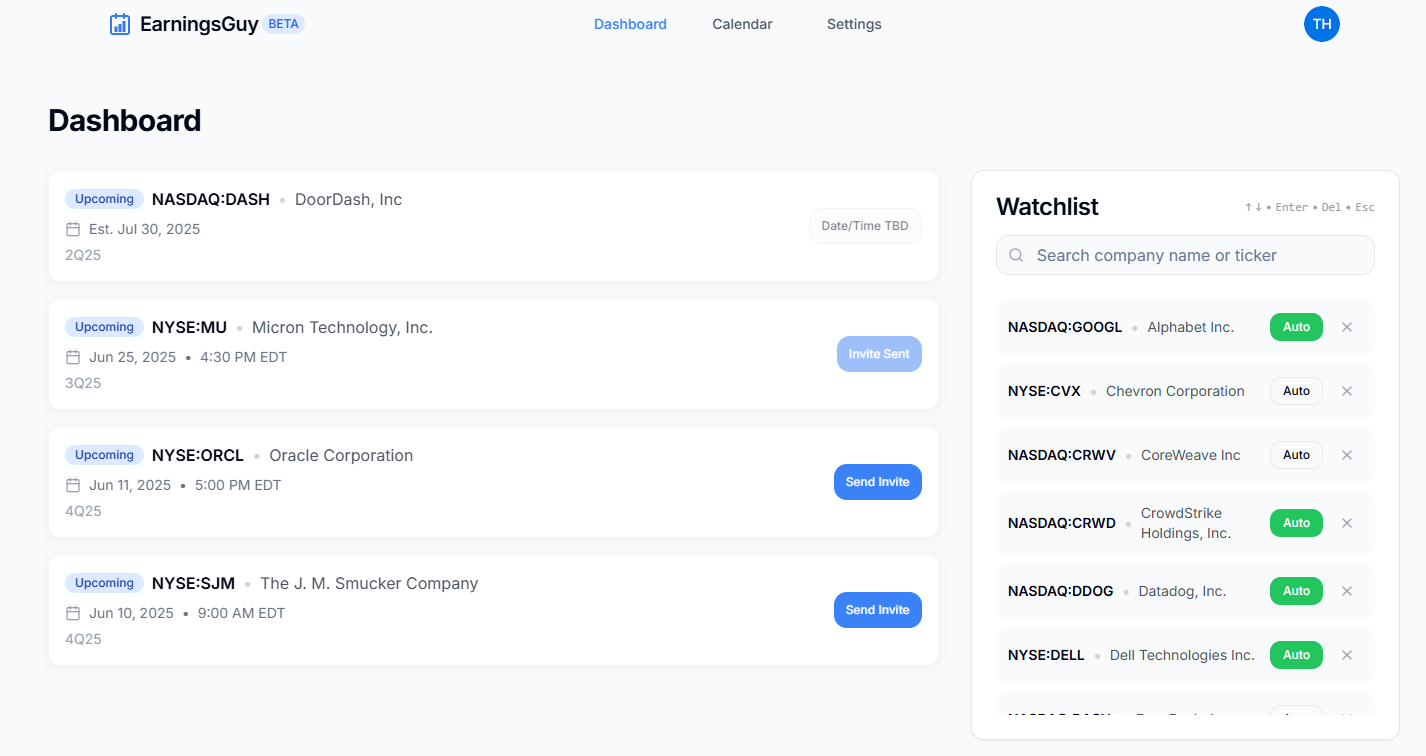Send invite for Oracle Corporation earnings

pos(878,482)
